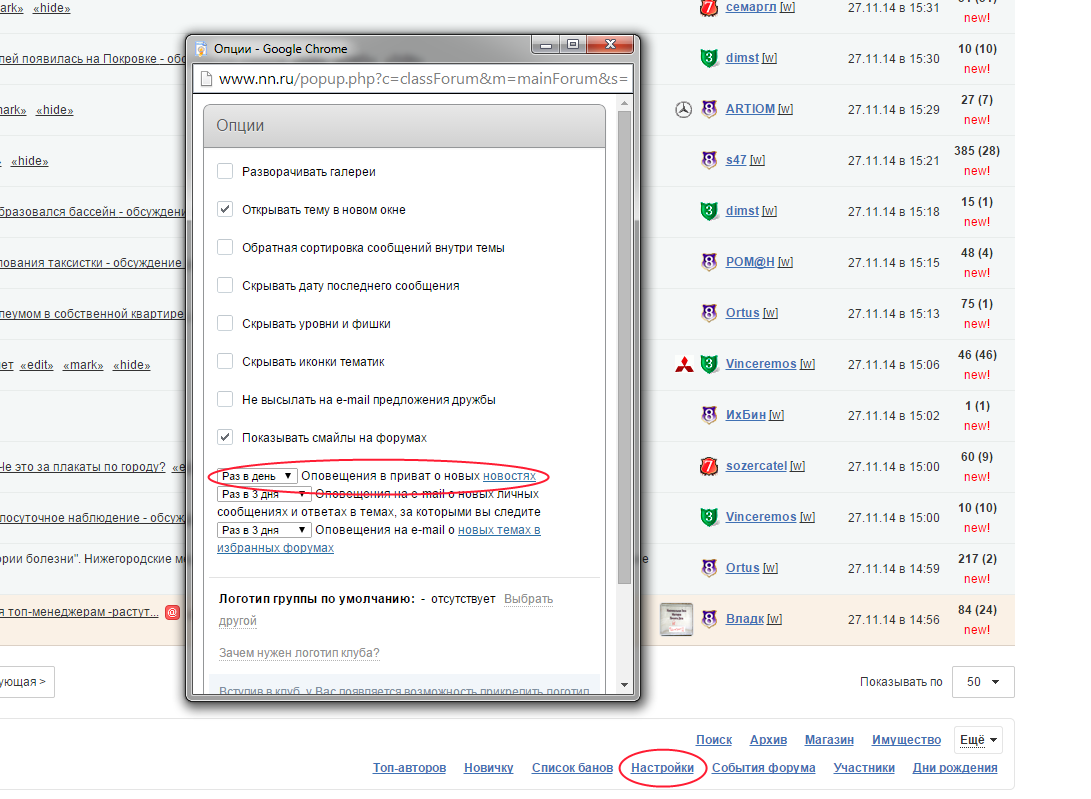This screenshot has height=799, width=1091.
Task: Follow the новых темах в link
Action: pyautogui.click(x=499, y=530)
